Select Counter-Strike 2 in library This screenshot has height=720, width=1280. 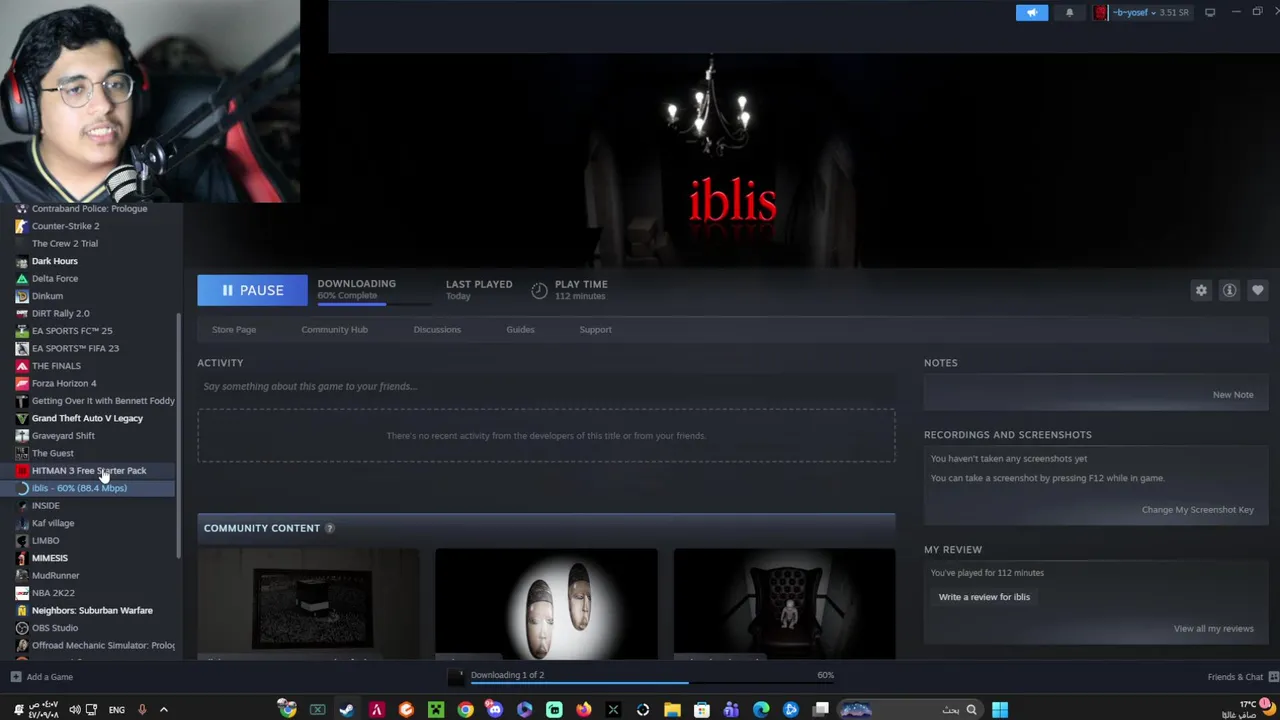(x=65, y=226)
